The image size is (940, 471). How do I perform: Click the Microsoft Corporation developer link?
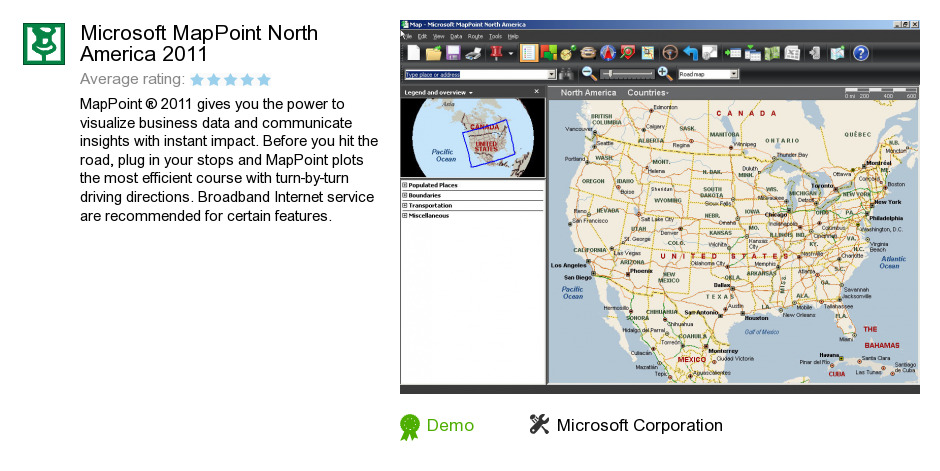639,425
